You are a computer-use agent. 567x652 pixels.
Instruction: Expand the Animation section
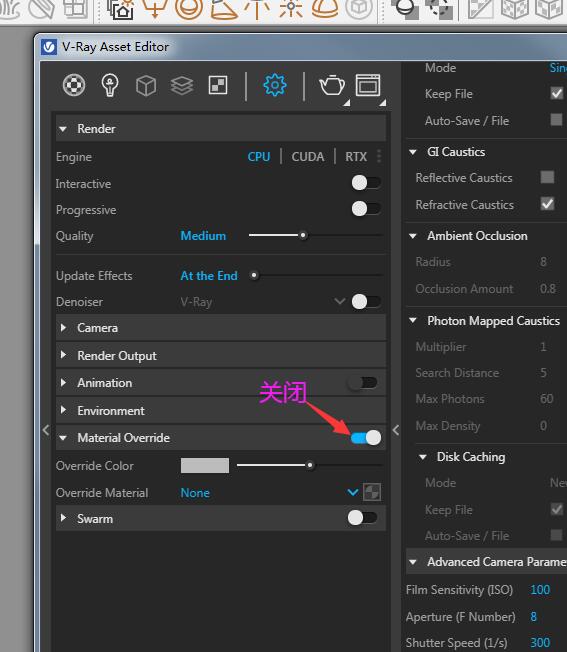point(63,382)
